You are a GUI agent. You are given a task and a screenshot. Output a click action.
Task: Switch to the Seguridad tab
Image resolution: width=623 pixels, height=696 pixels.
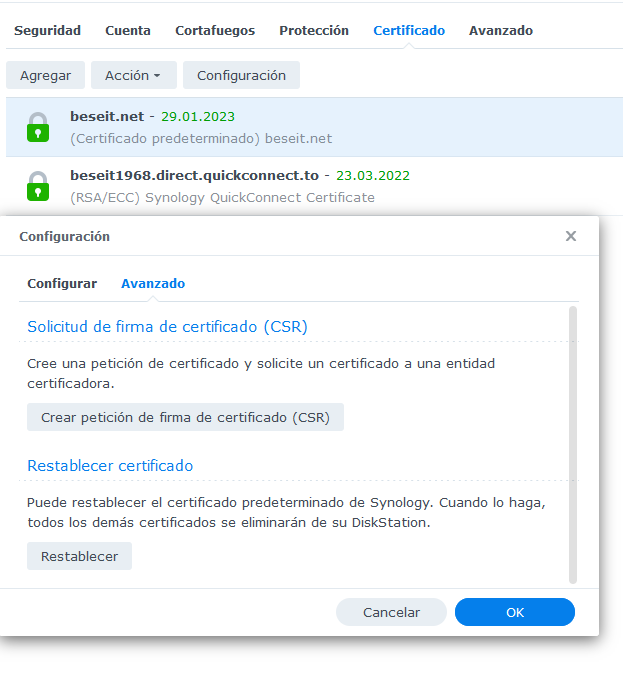[47, 31]
